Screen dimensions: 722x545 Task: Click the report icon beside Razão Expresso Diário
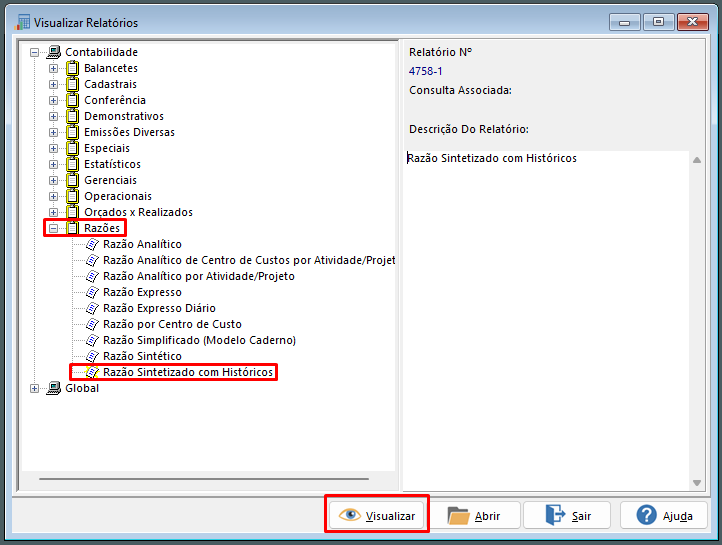pos(92,308)
